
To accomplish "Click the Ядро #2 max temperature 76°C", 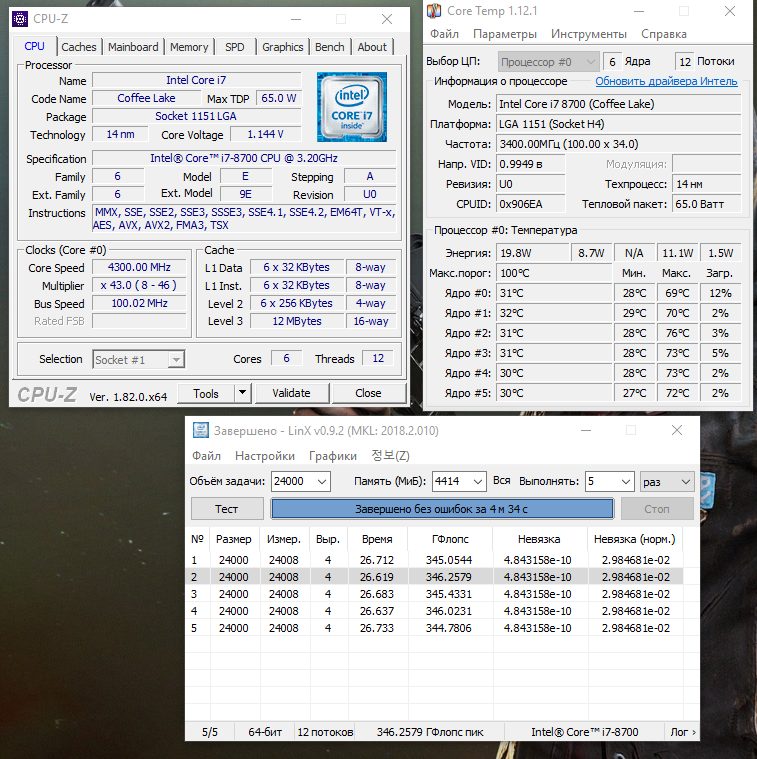I will pos(677,333).
